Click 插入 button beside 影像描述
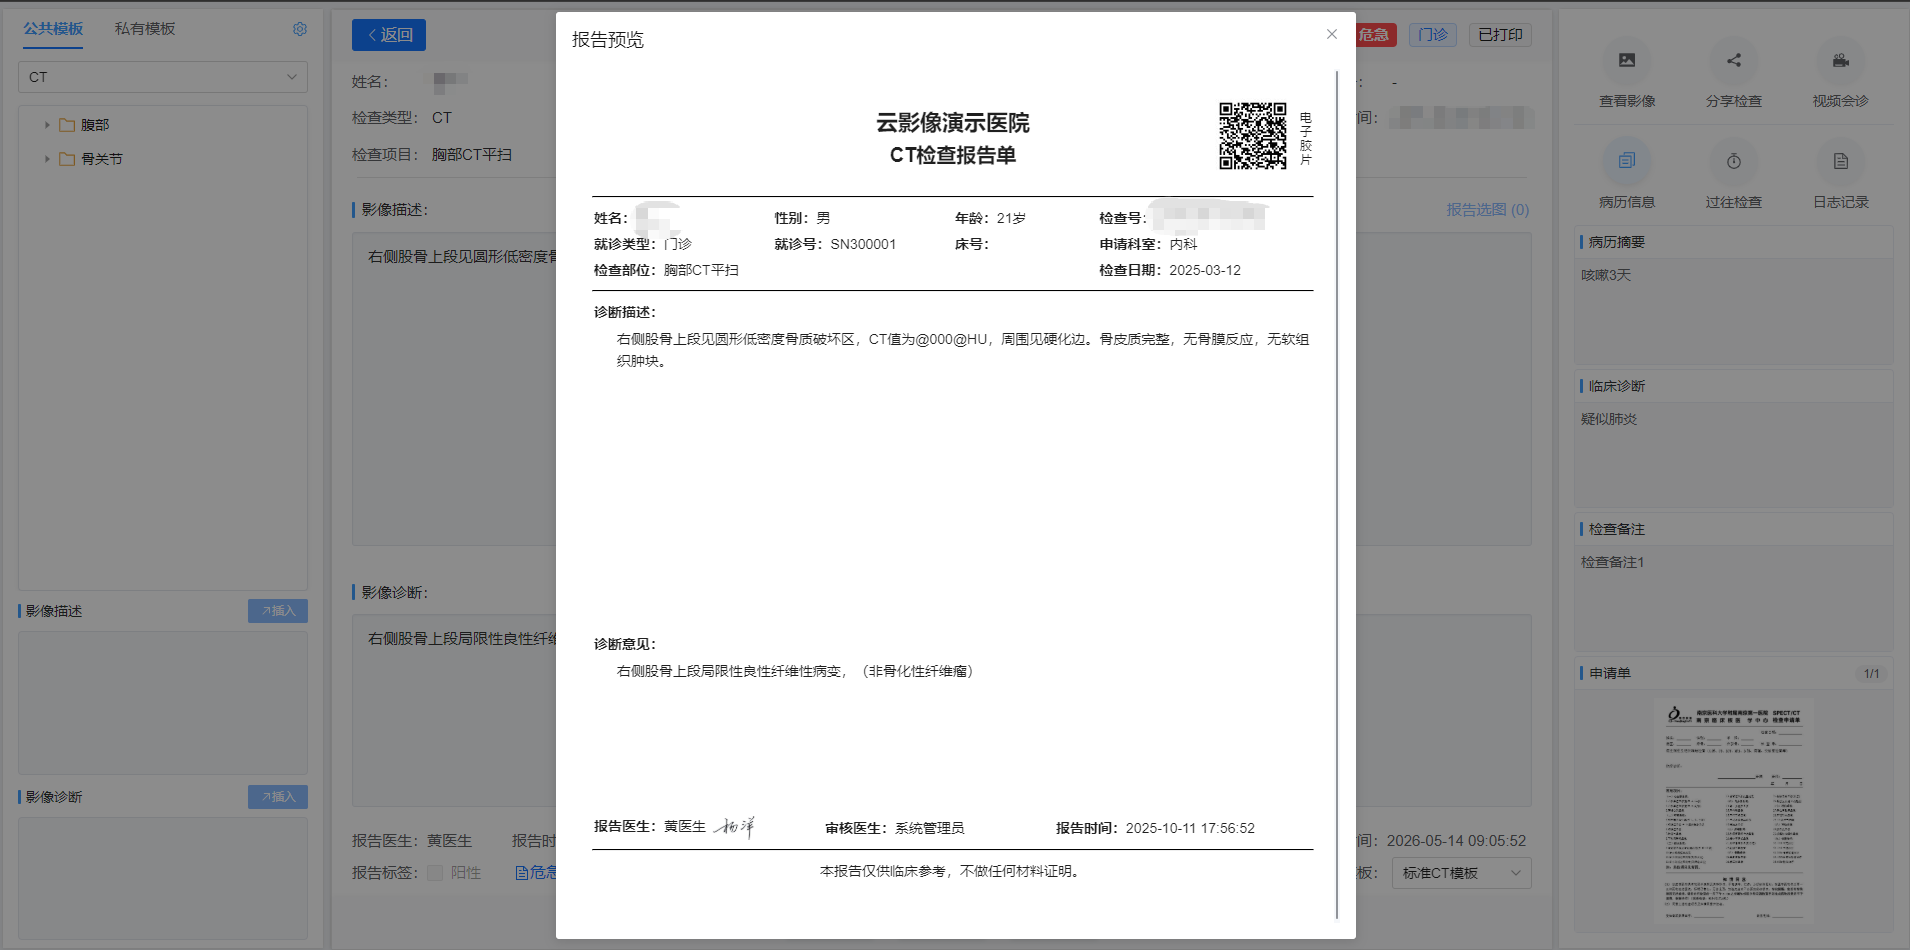Viewport: 1910px width, 950px height. coord(278,611)
